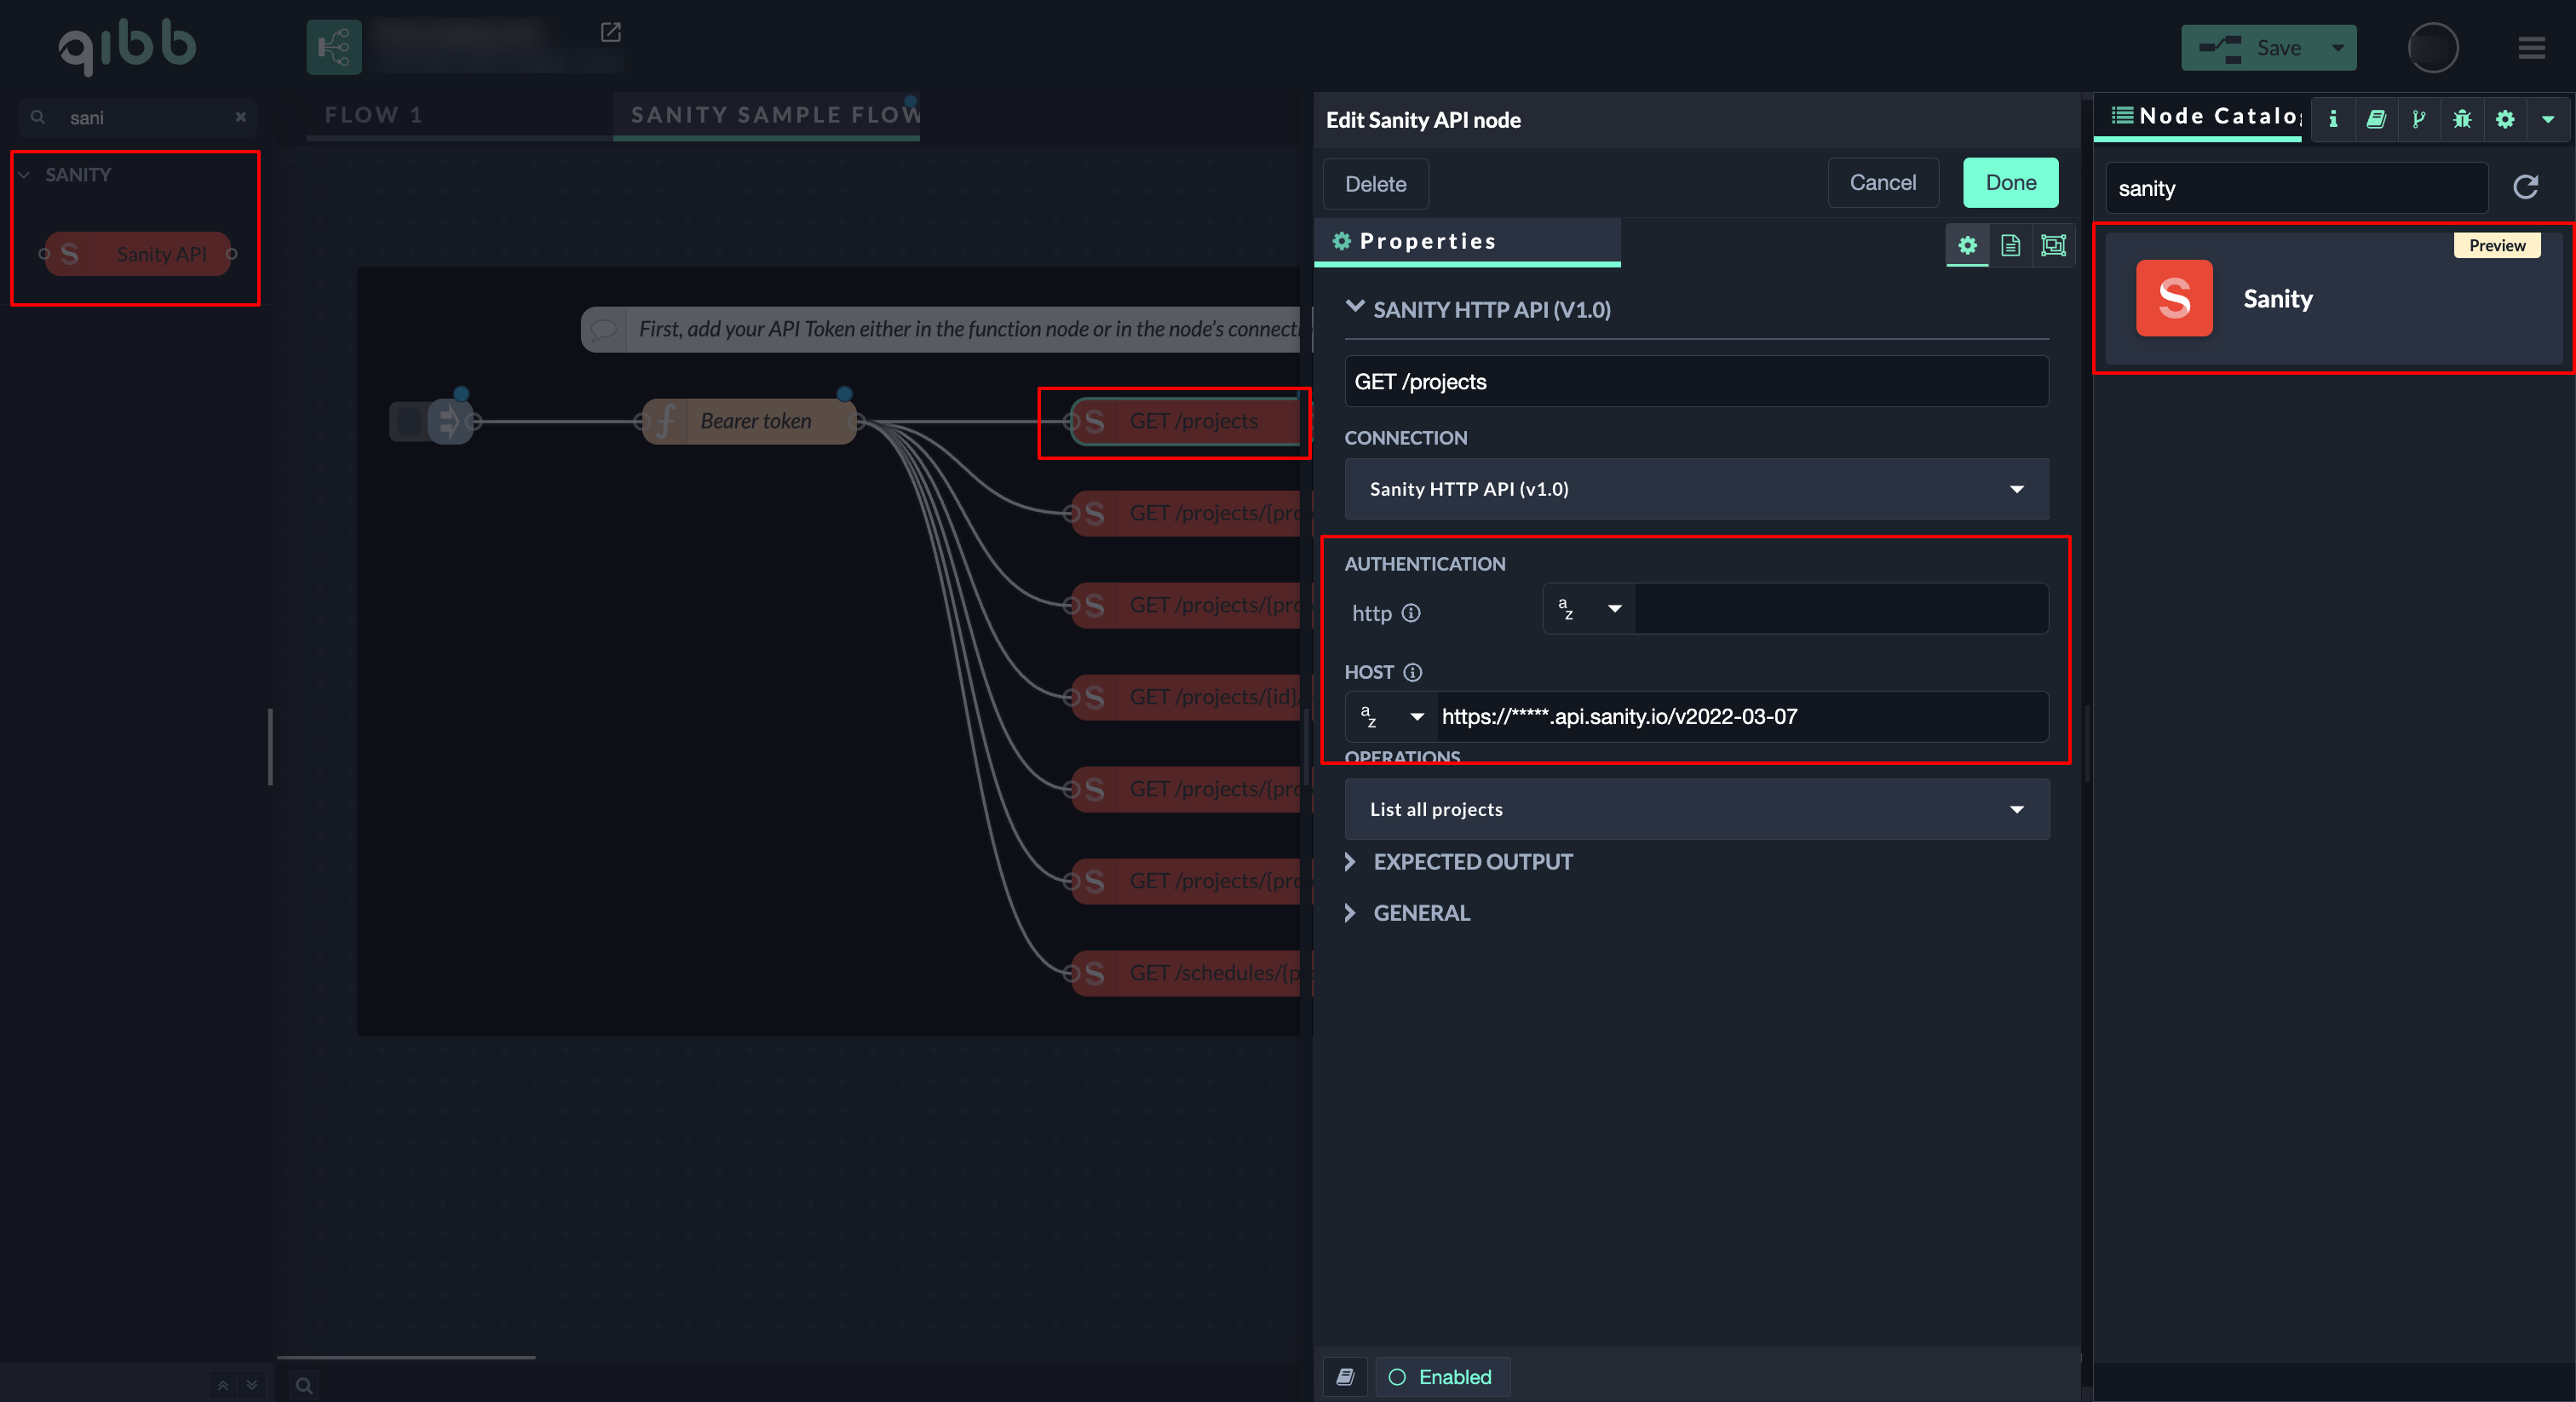Toggle the inject node button on canvas
Image resolution: width=2576 pixels, height=1402 pixels.
tap(409, 421)
